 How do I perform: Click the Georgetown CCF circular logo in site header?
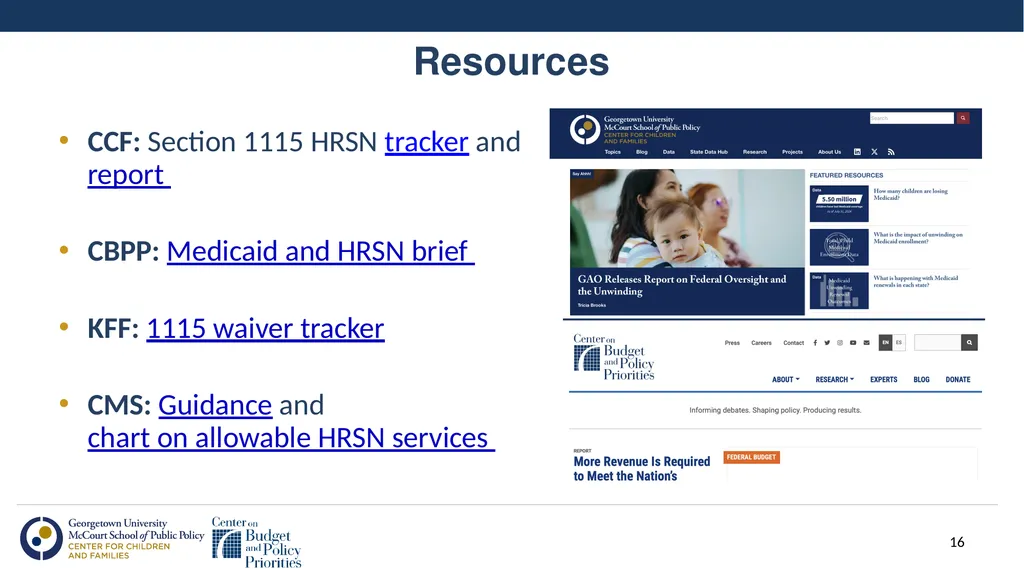[x=584, y=129]
